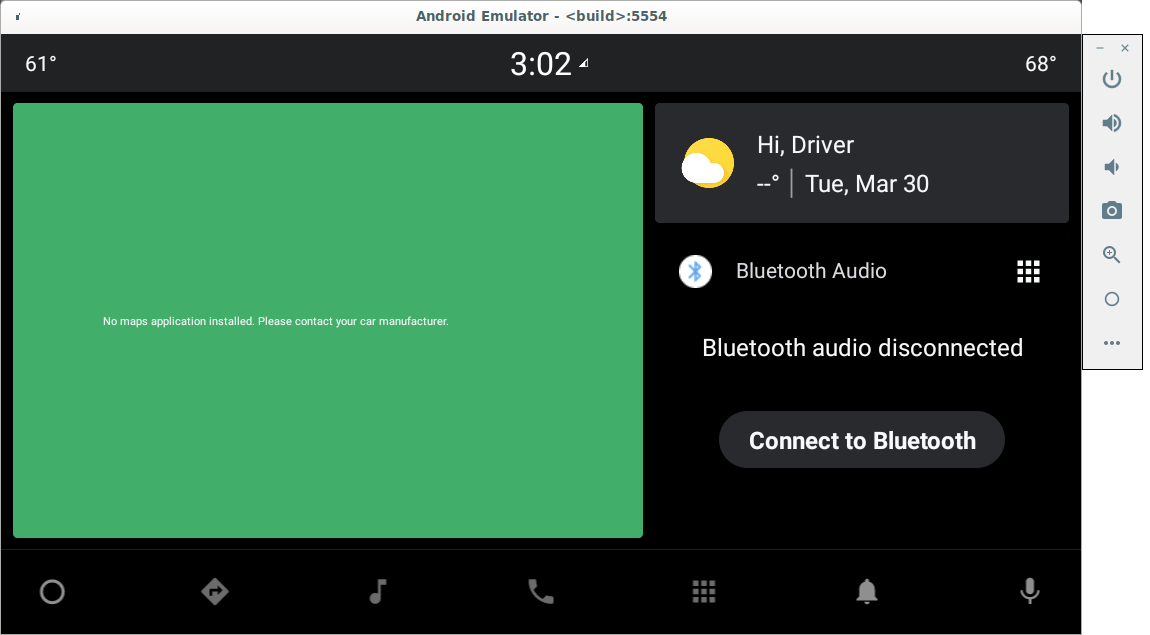Open the Media music note icon
Viewport: 1150px width, 635px height.
coord(377,592)
